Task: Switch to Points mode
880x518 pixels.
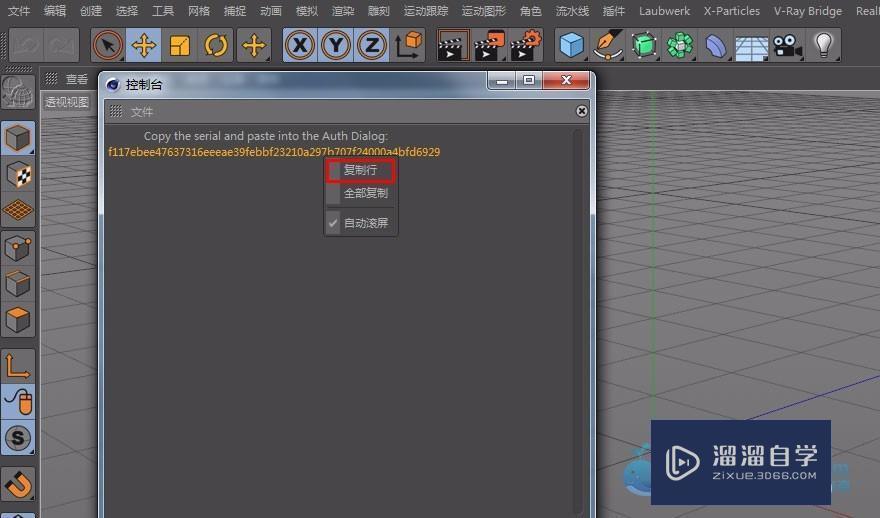Action: 17,247
